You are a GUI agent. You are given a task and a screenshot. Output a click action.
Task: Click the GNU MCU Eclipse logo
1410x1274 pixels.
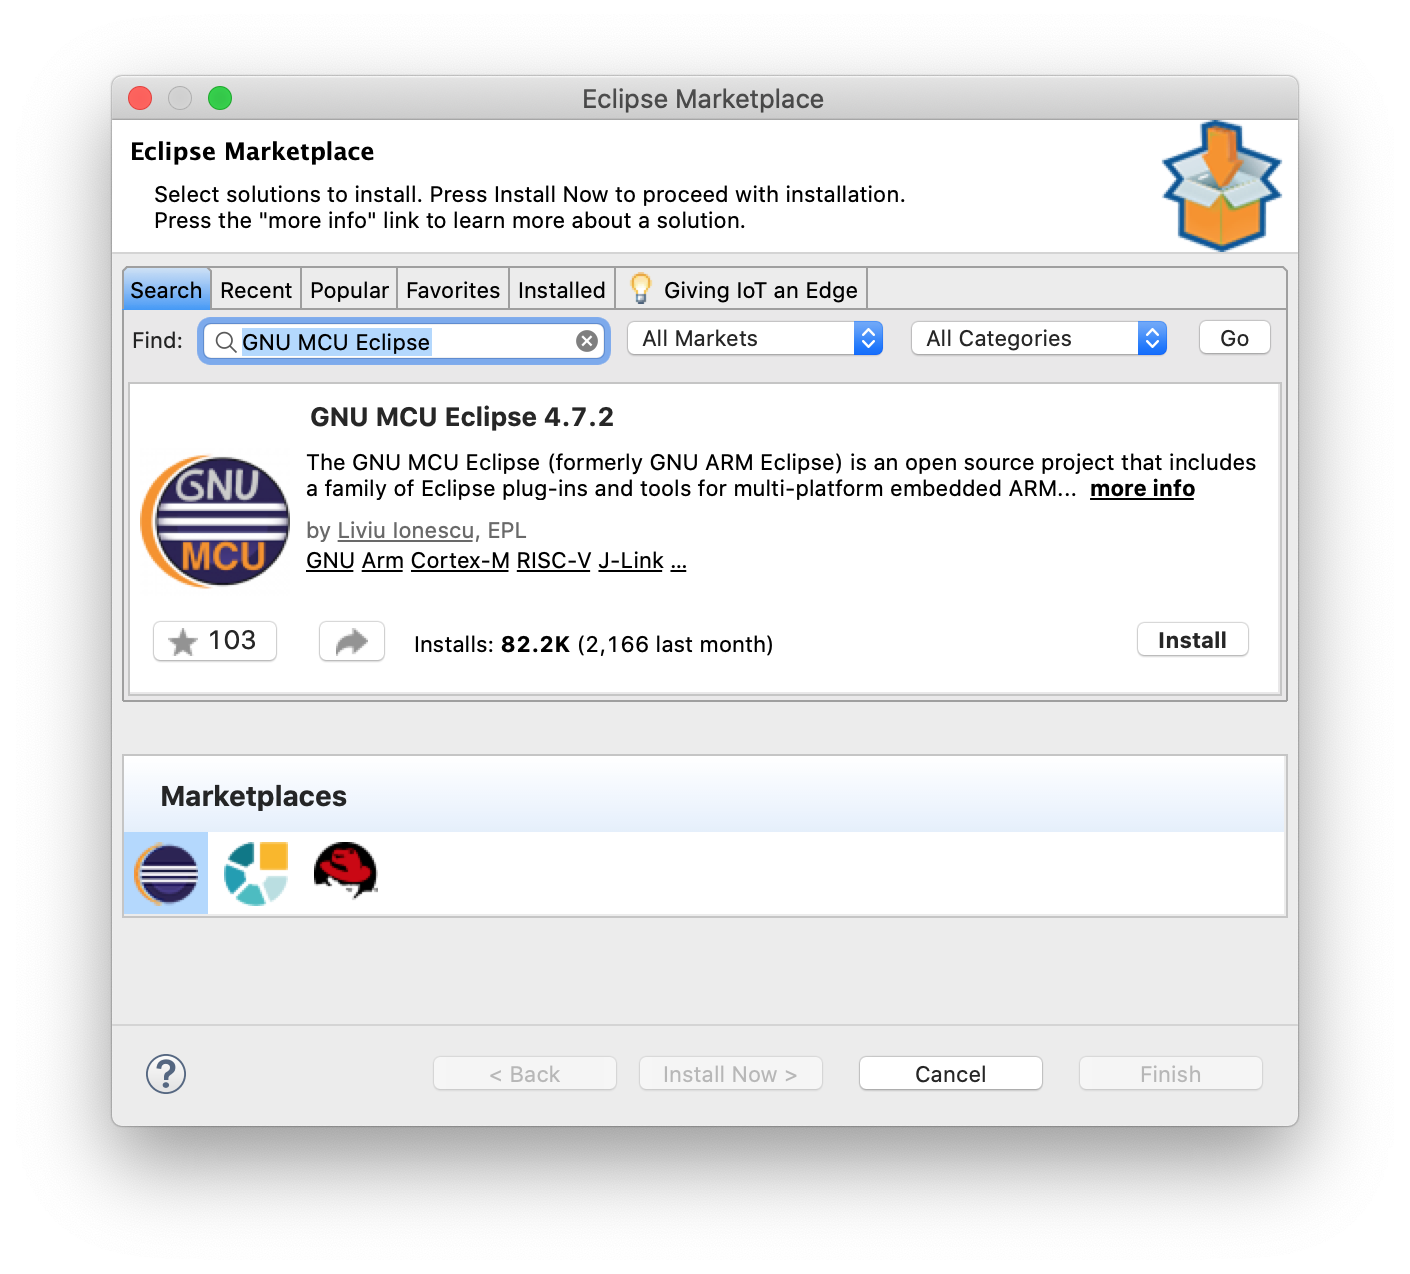click(x=215, y=521)
